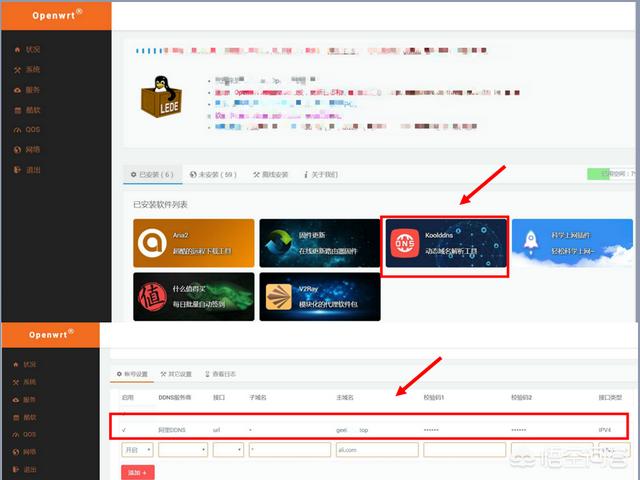Open the Koolddns DNS plugin icon
The width and height of the screenshot is (640, 480).
[404, 243]
